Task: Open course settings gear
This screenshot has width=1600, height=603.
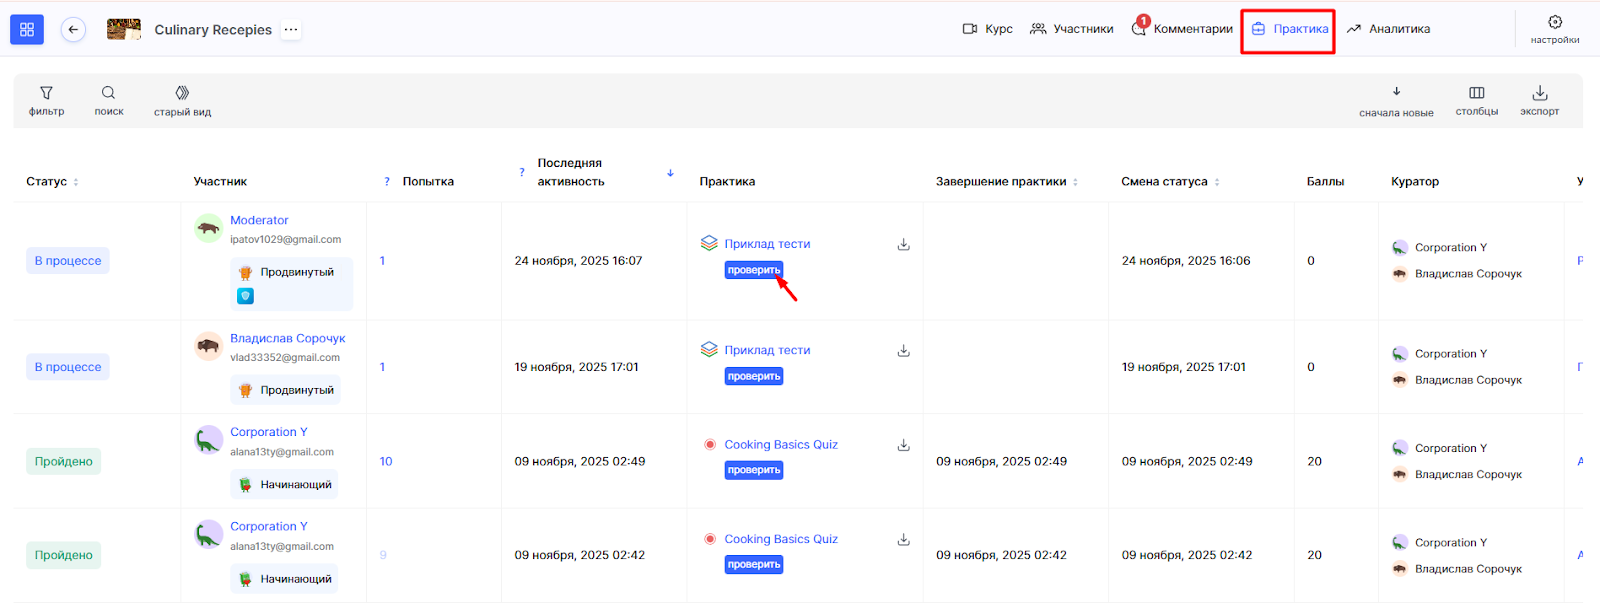Action: [1554, 28]
